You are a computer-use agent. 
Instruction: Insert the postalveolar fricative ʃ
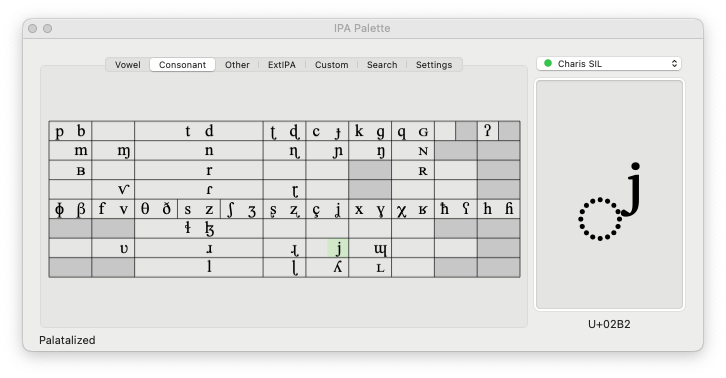[x=231, y=209]
